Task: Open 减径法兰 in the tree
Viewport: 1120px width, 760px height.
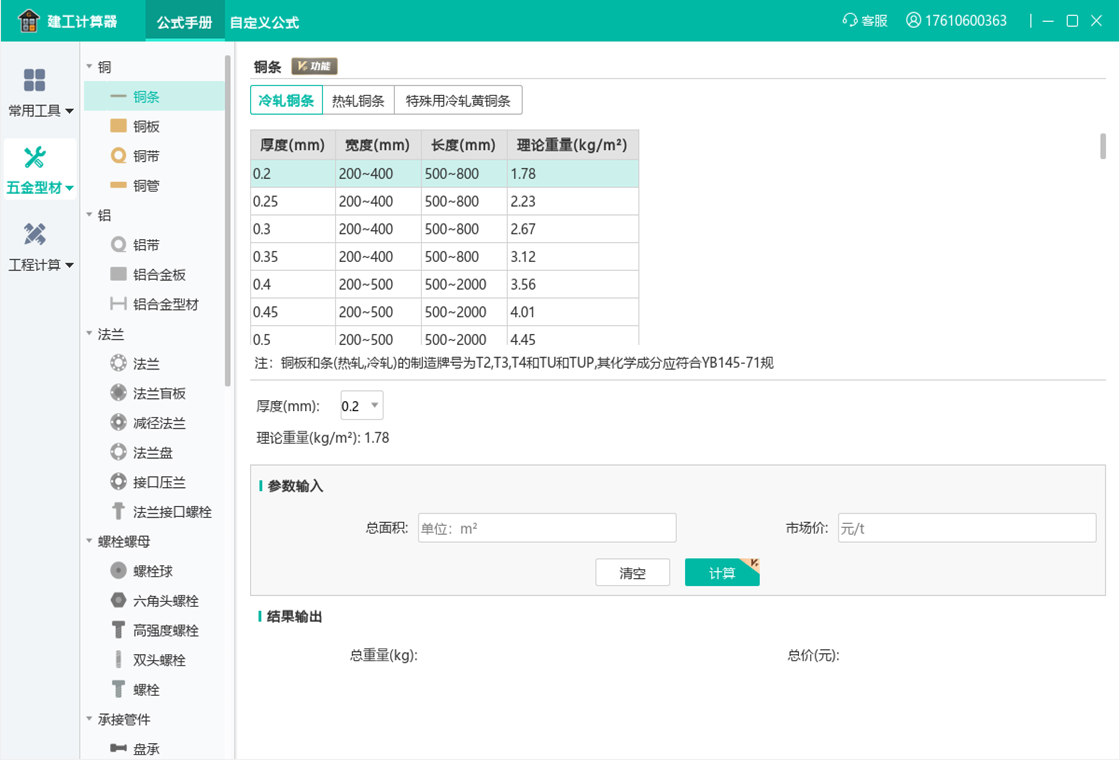Action: pos(159,423)
